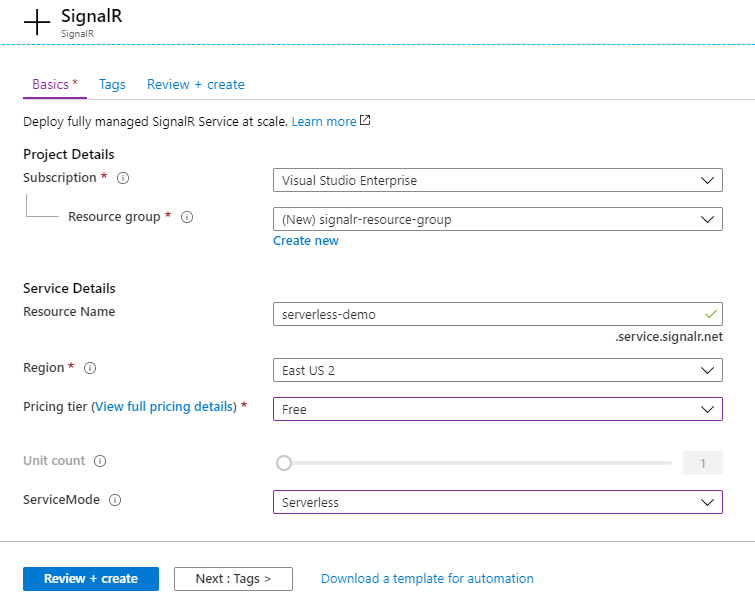
Task: Click the Service Details heading
Action: (69, 288)
